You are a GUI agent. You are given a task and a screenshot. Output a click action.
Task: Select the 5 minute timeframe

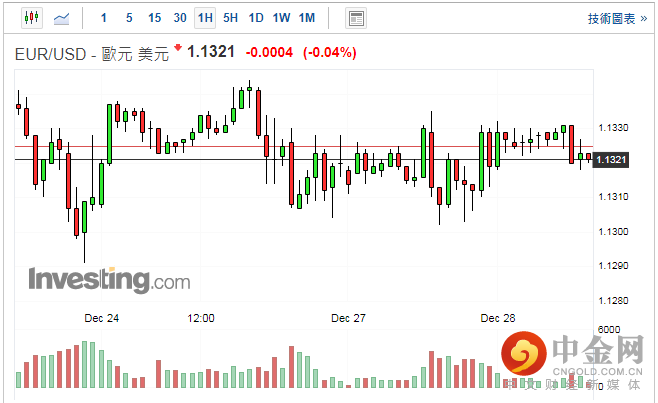pyautogui.click(x=129, y=18)
